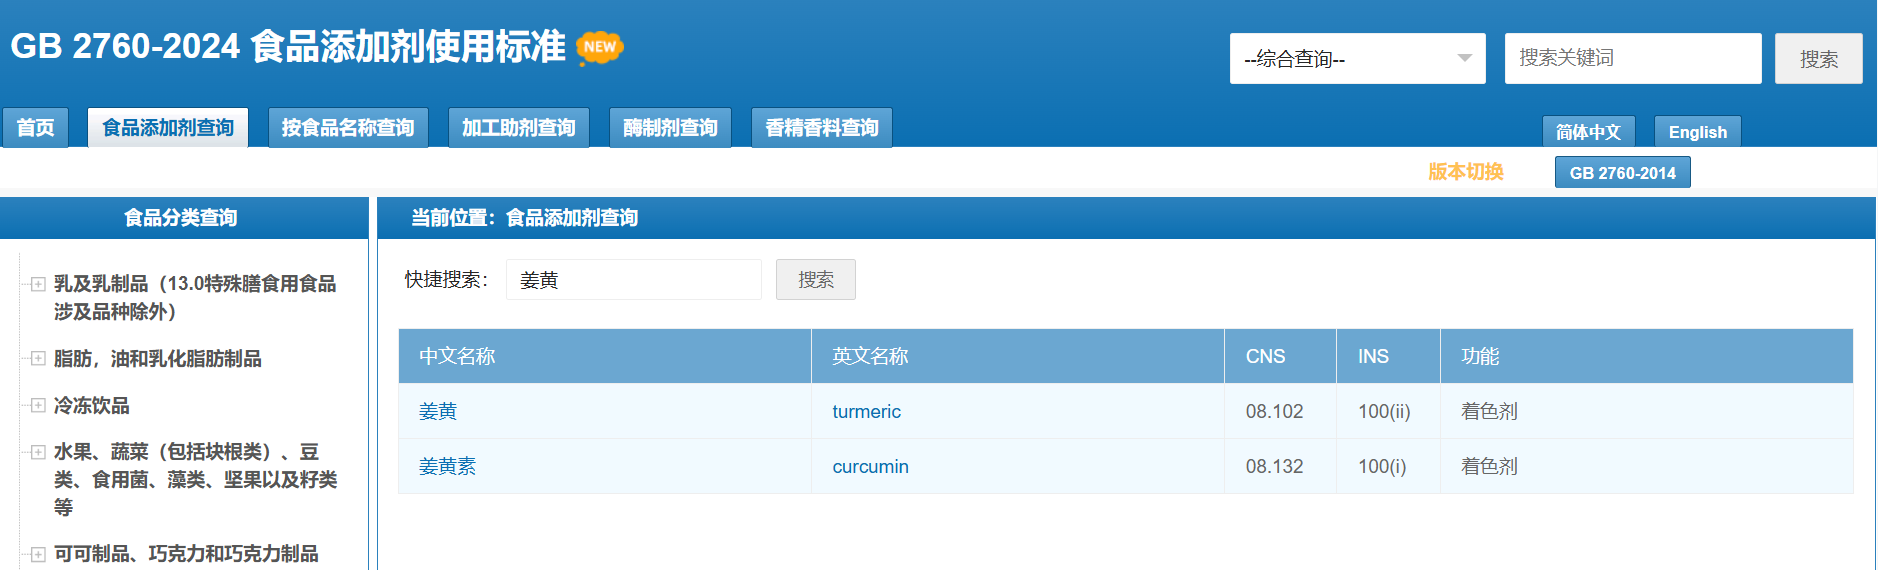Open the 酶制剂查询 tab
This screenshot has width=1878, height=570.
pos(670,128)
